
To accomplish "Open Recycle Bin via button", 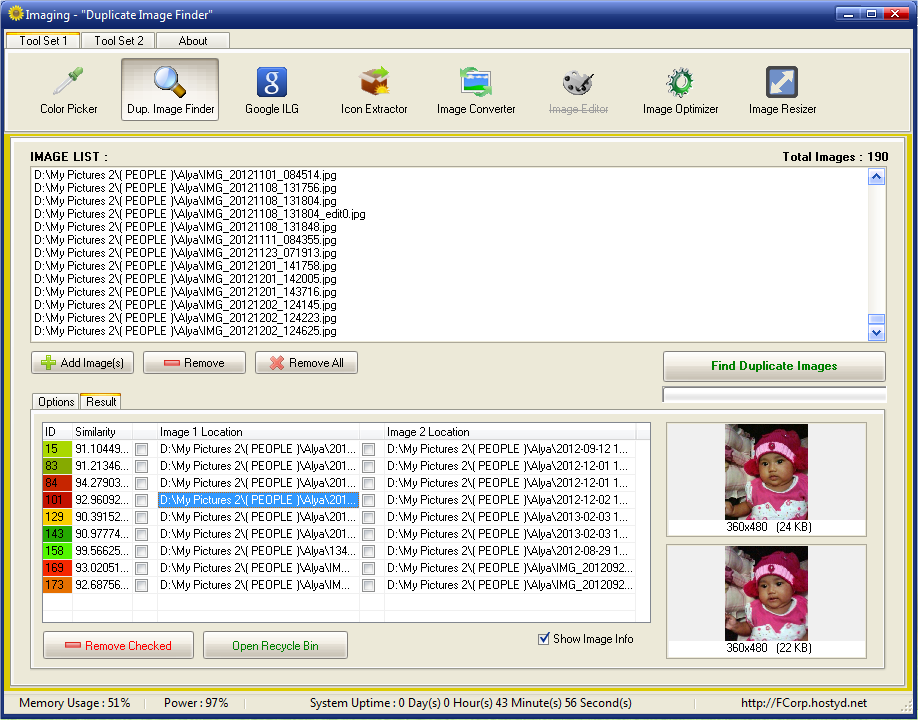I will coord(275,645).
